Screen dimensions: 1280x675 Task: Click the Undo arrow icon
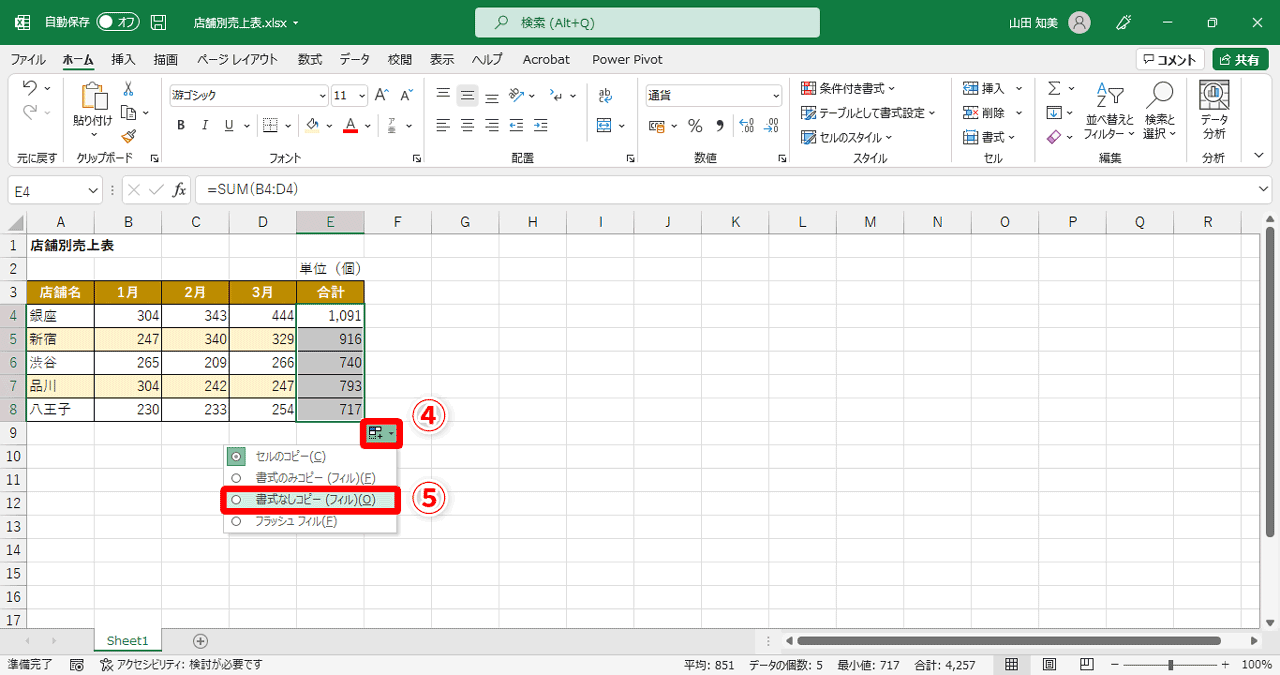30,88
